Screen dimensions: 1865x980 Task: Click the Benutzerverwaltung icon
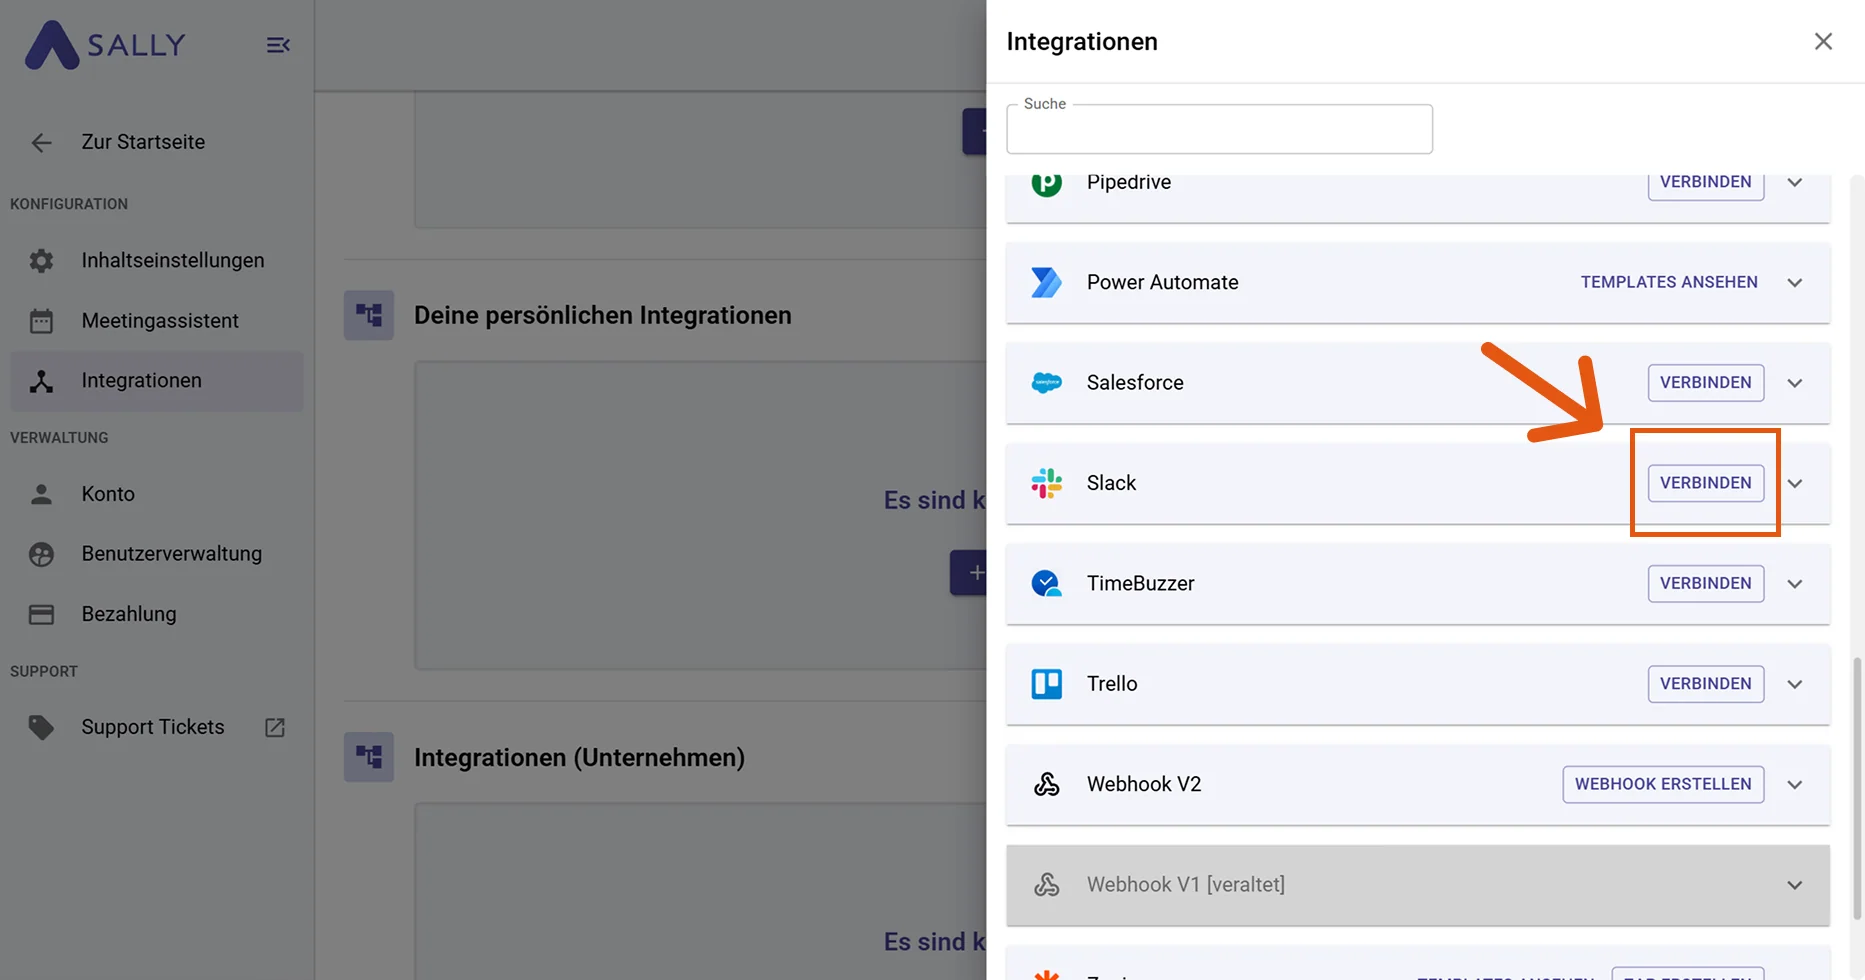(x=41, y=554)
